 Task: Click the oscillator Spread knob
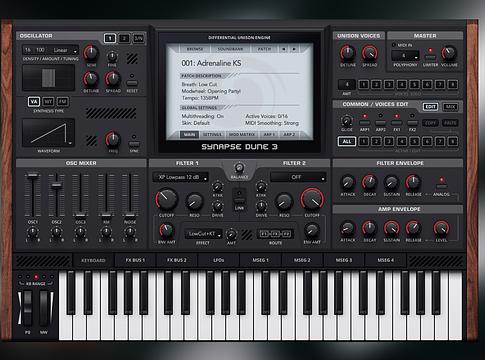(x=113, y=79)
